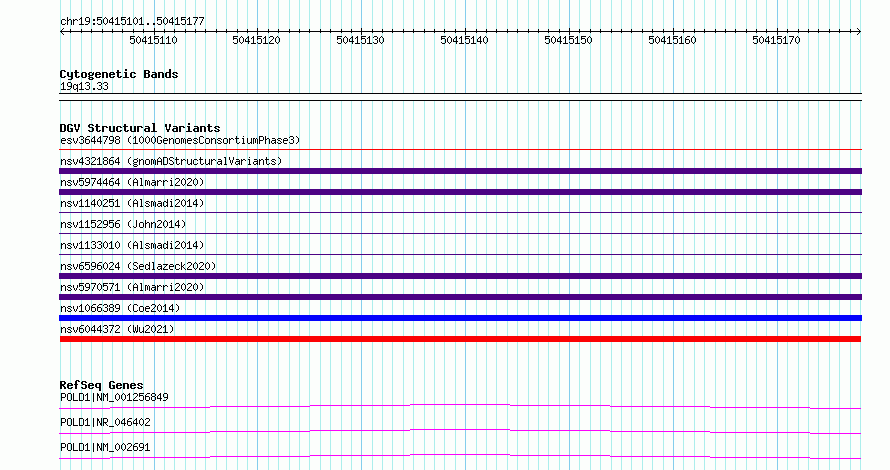890x470 pixels.
Task: Click ruler position 50415110
Action: [x=153, y=40]
